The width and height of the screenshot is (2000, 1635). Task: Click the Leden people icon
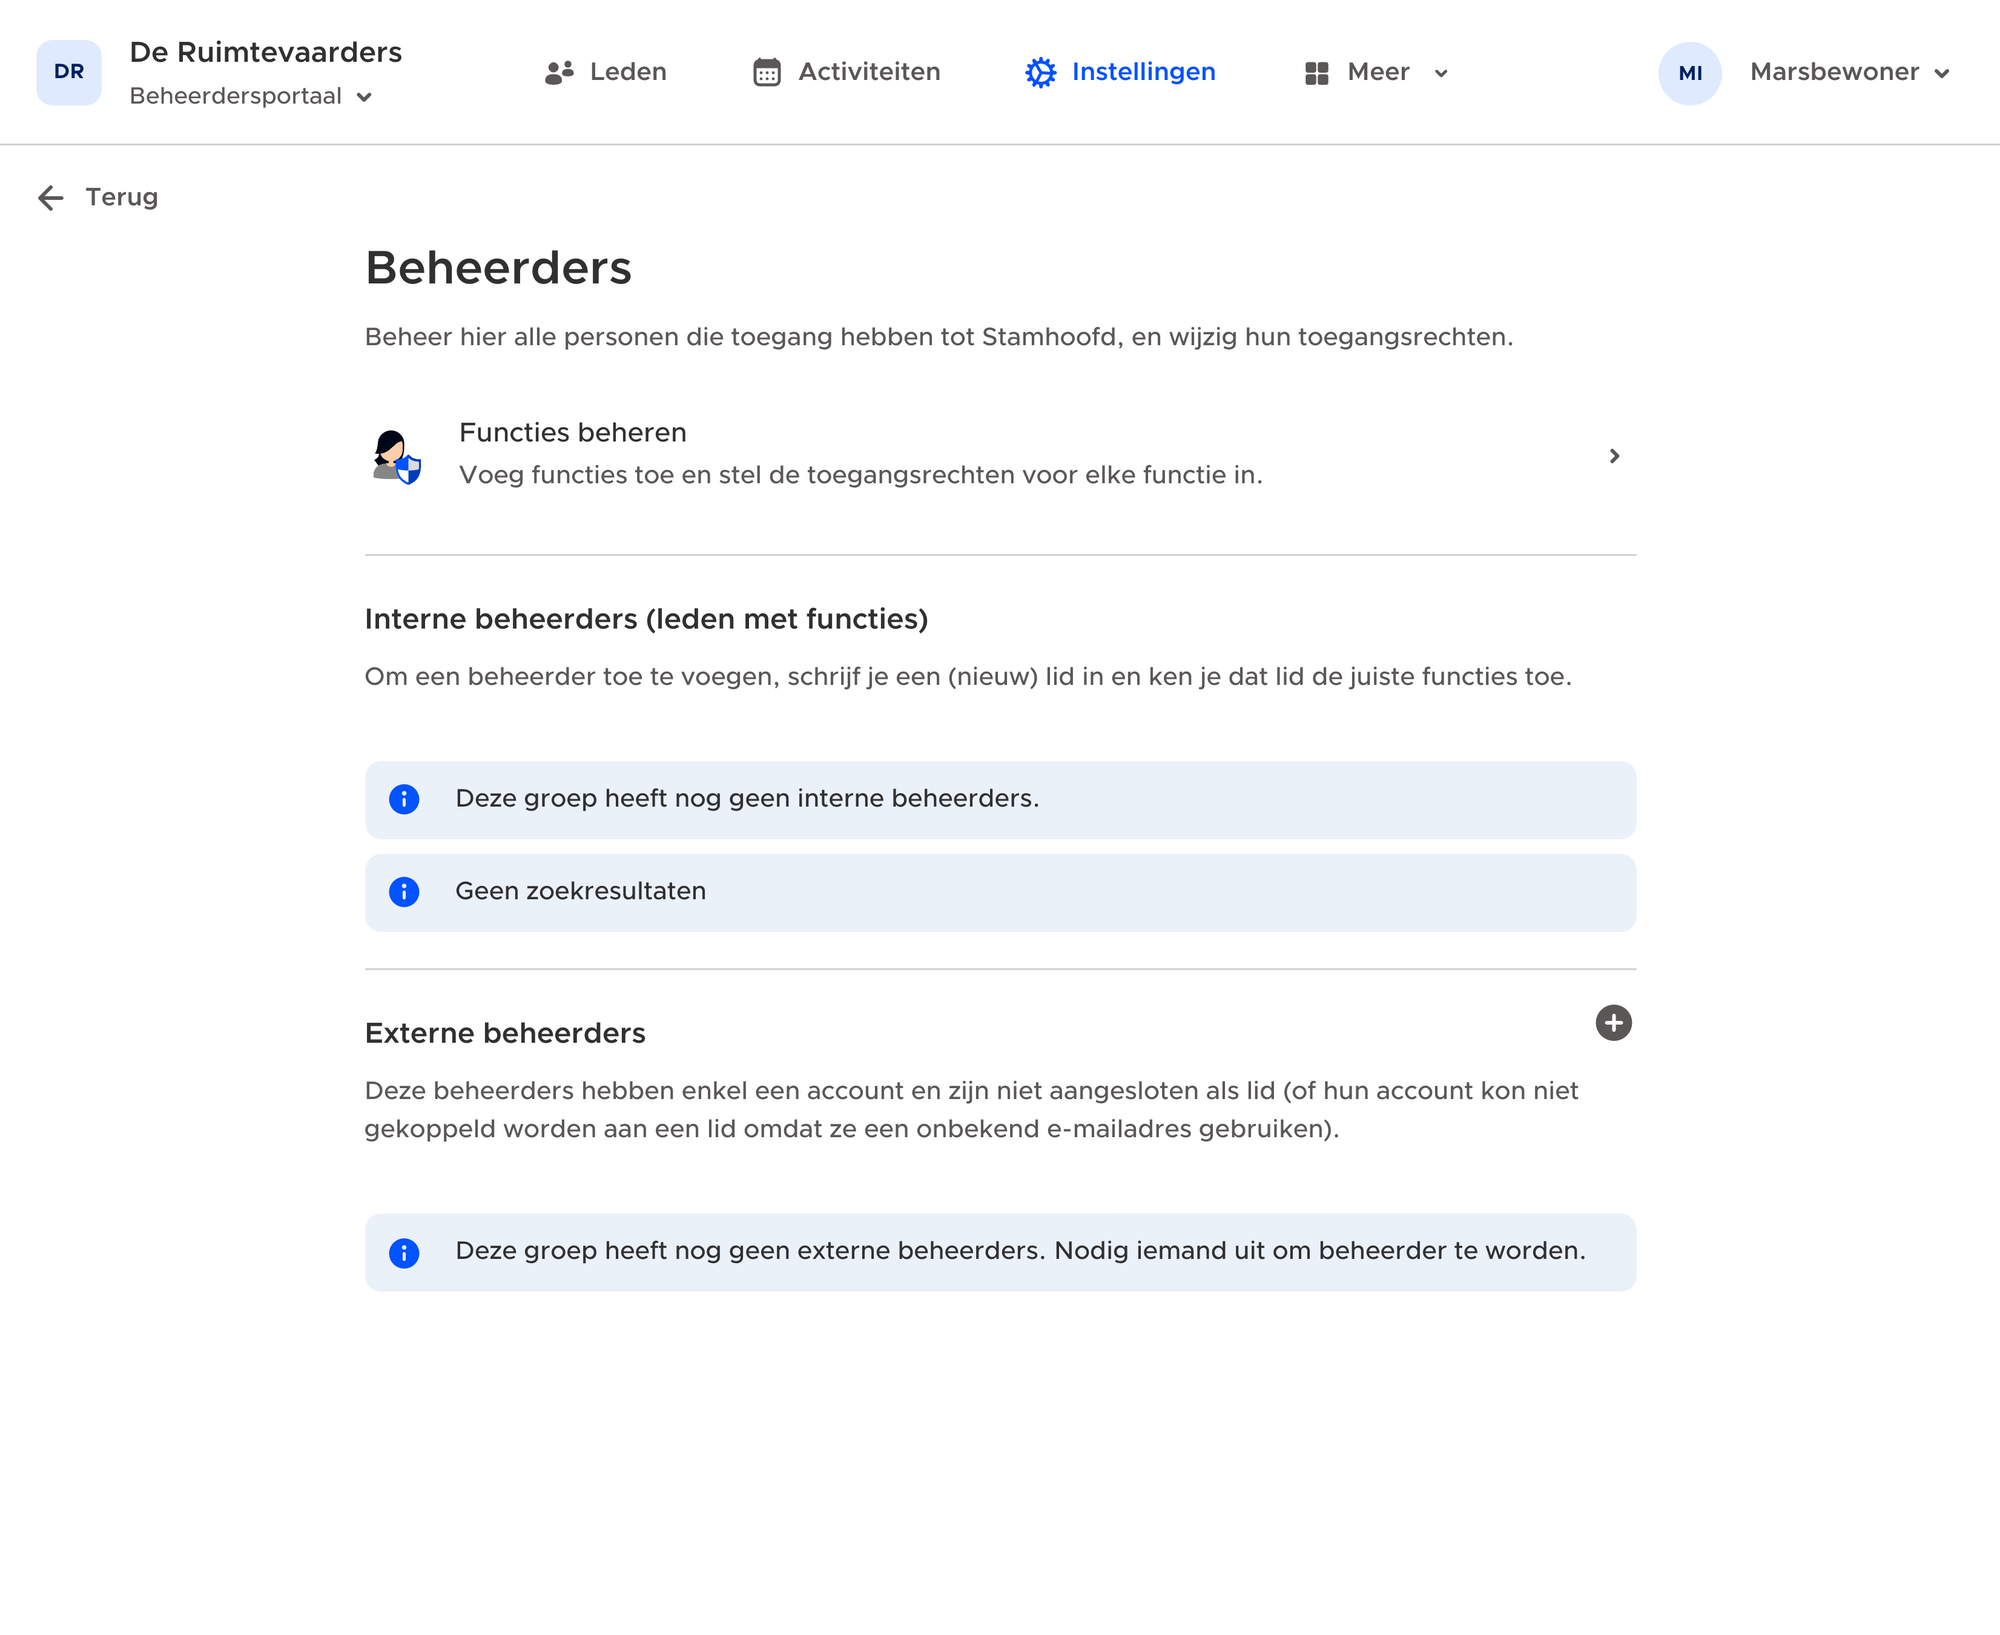tap(559, 72)
